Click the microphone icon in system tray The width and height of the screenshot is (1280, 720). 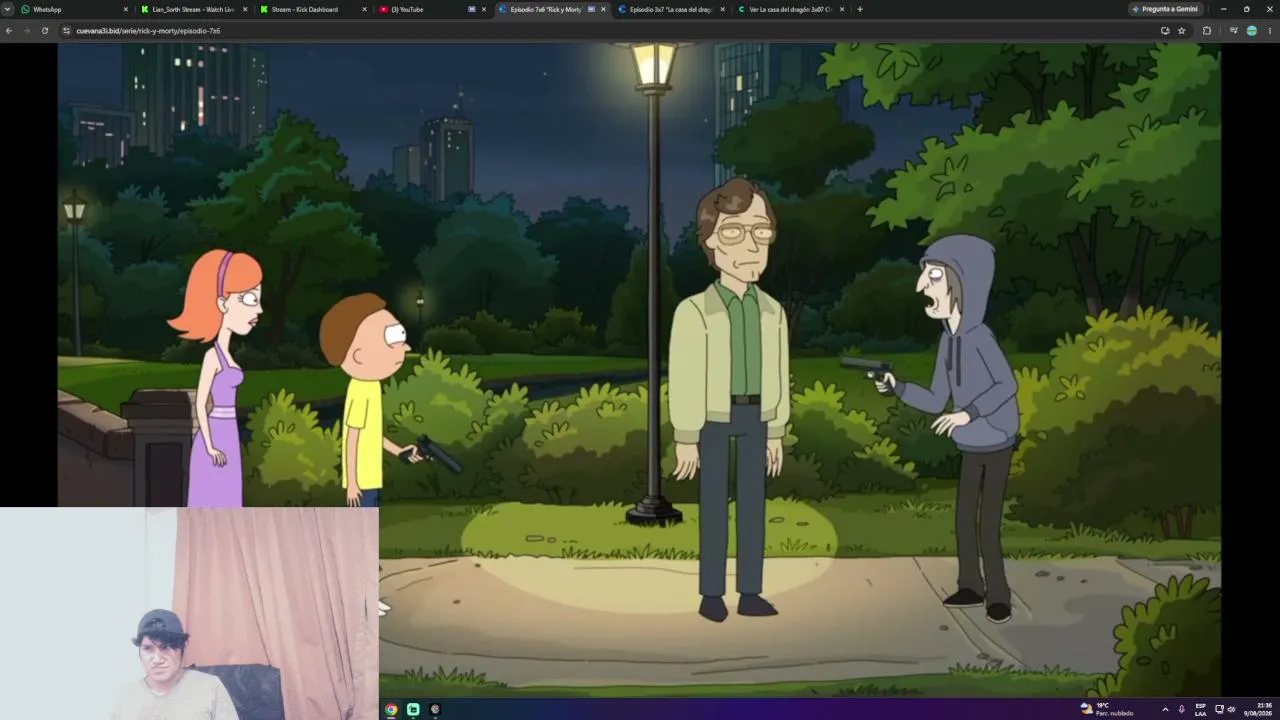(1182, 709)
